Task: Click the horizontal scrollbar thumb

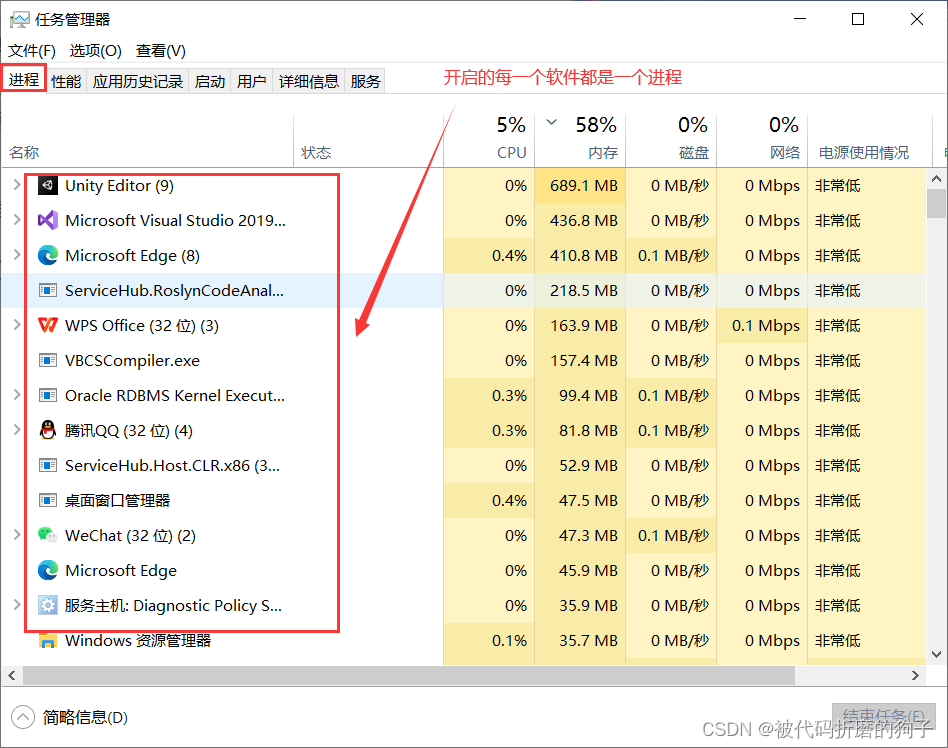Action: coord(409,675)
